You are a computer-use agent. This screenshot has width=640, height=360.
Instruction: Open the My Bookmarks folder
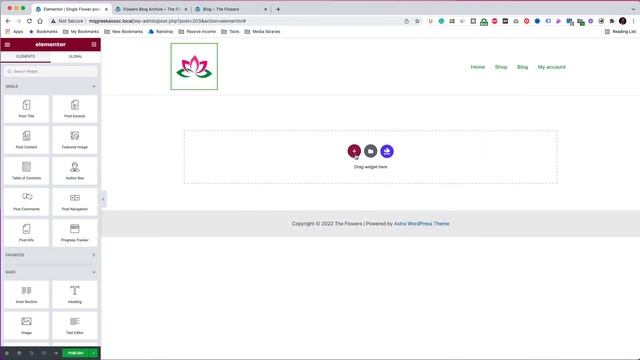coord(81,31)
